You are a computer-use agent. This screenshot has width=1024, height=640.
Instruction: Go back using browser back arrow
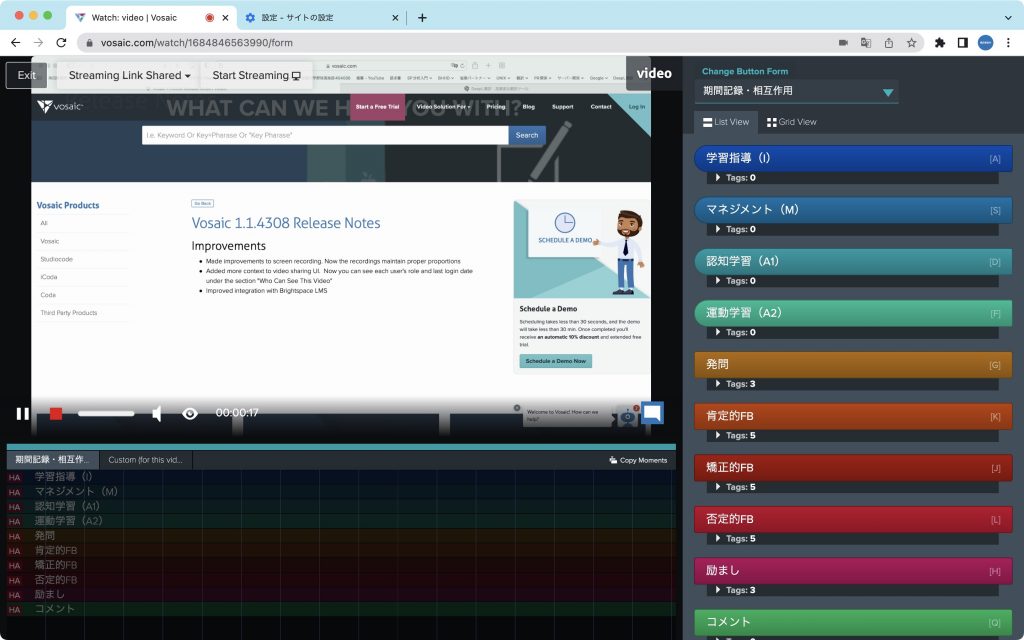[16, 42]
